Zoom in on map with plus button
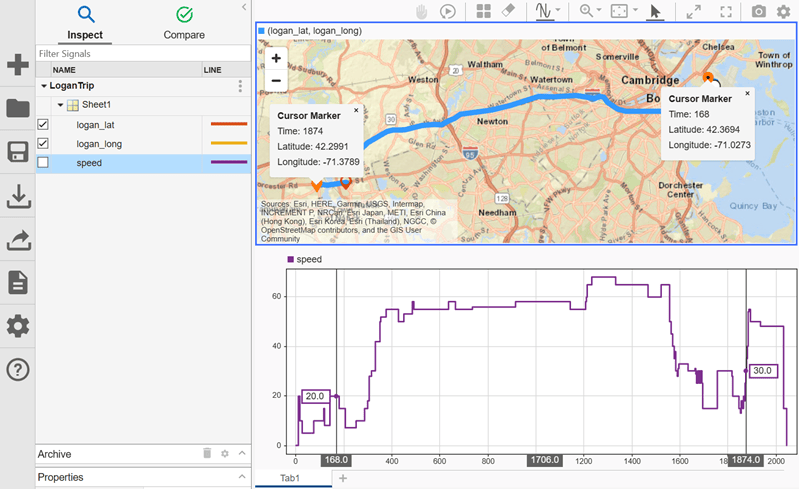Image resolution: width=799 pixels, height=490 pixels. [276, 58]
